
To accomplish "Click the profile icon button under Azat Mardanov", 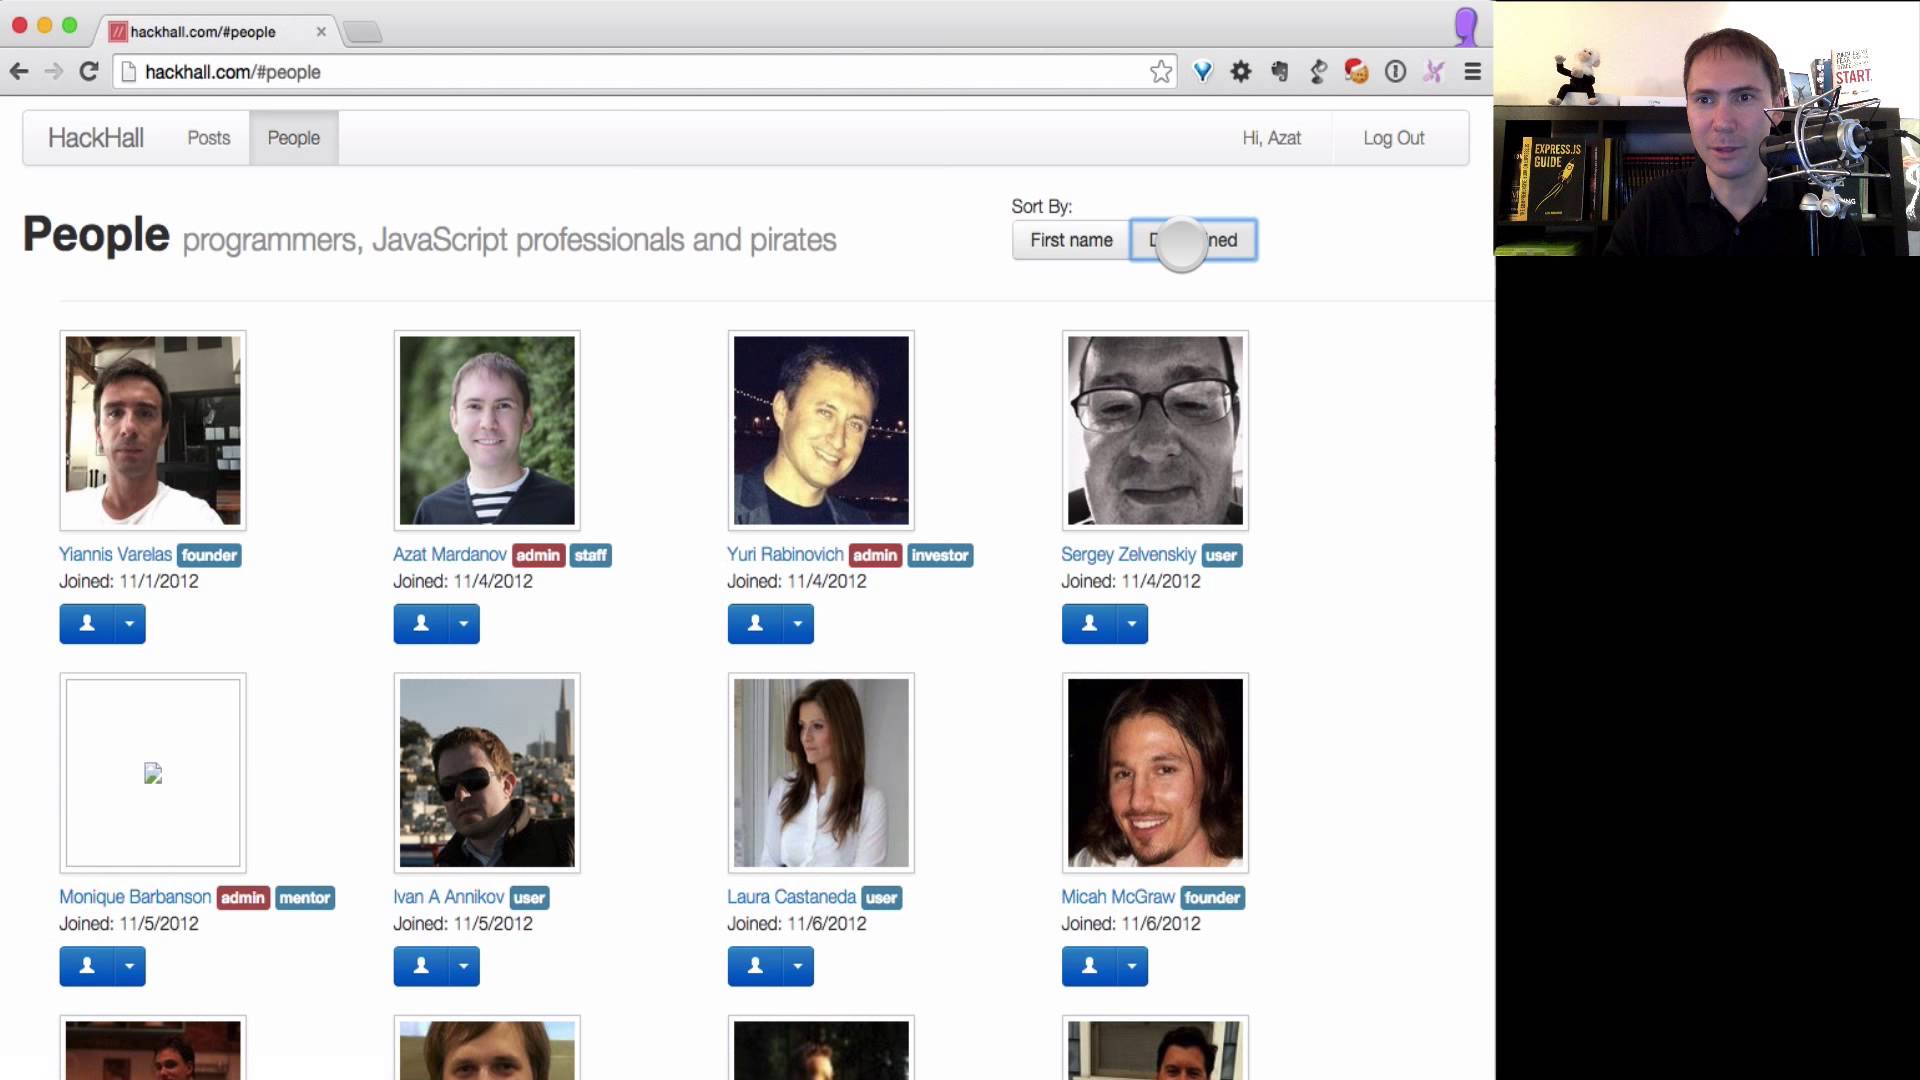I will pos(421,624).
